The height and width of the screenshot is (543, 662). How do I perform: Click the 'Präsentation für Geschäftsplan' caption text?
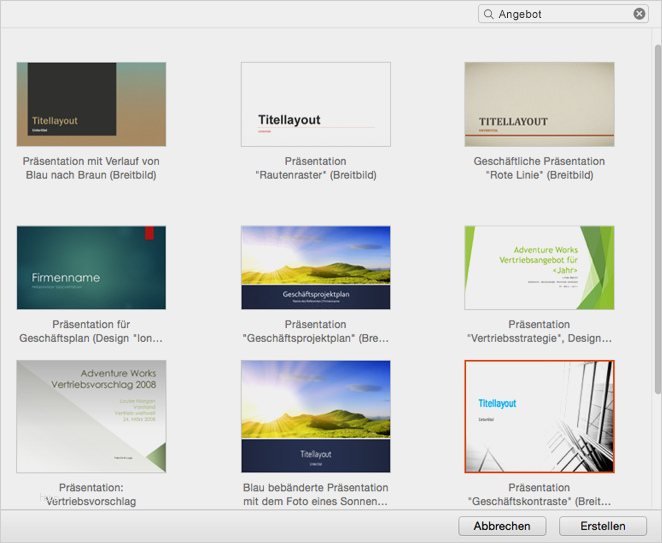[91, 331]
